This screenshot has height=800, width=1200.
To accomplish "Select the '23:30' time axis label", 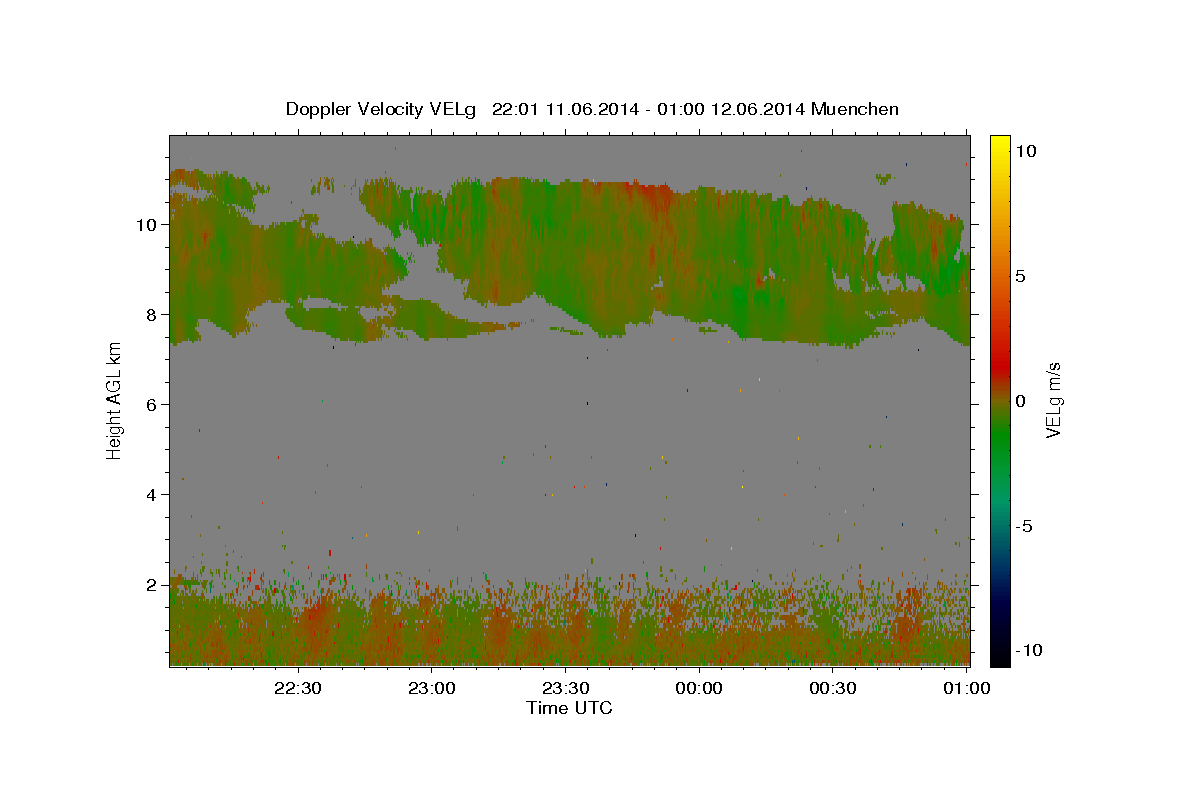I will (565, 688).
